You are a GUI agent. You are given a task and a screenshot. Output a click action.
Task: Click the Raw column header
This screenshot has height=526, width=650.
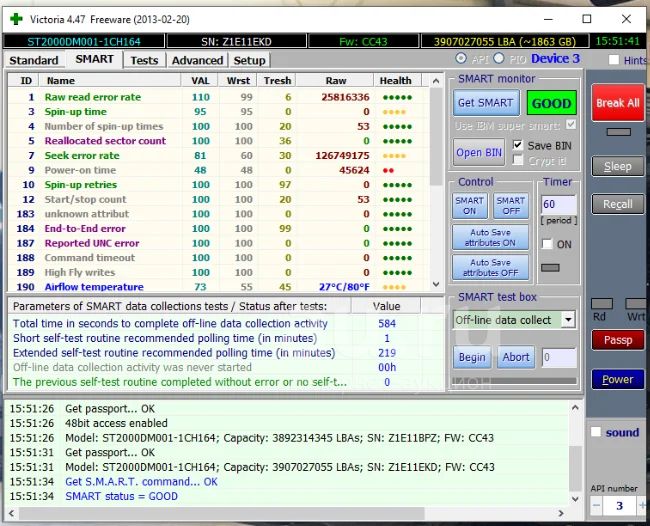click(336, 80)
